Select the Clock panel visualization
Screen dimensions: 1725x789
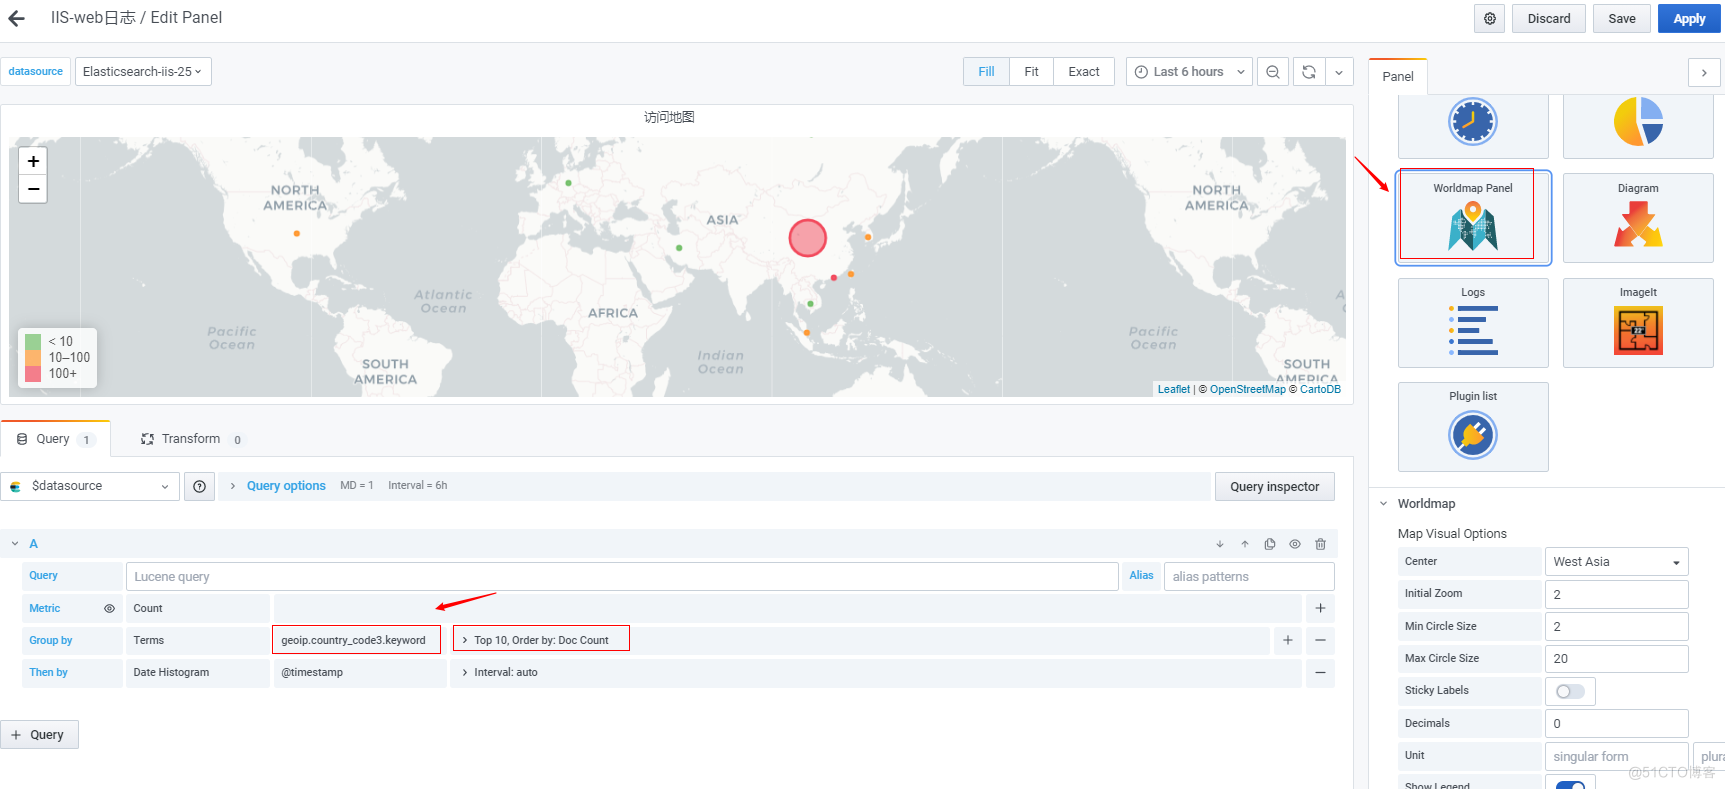pos(1473,125)
